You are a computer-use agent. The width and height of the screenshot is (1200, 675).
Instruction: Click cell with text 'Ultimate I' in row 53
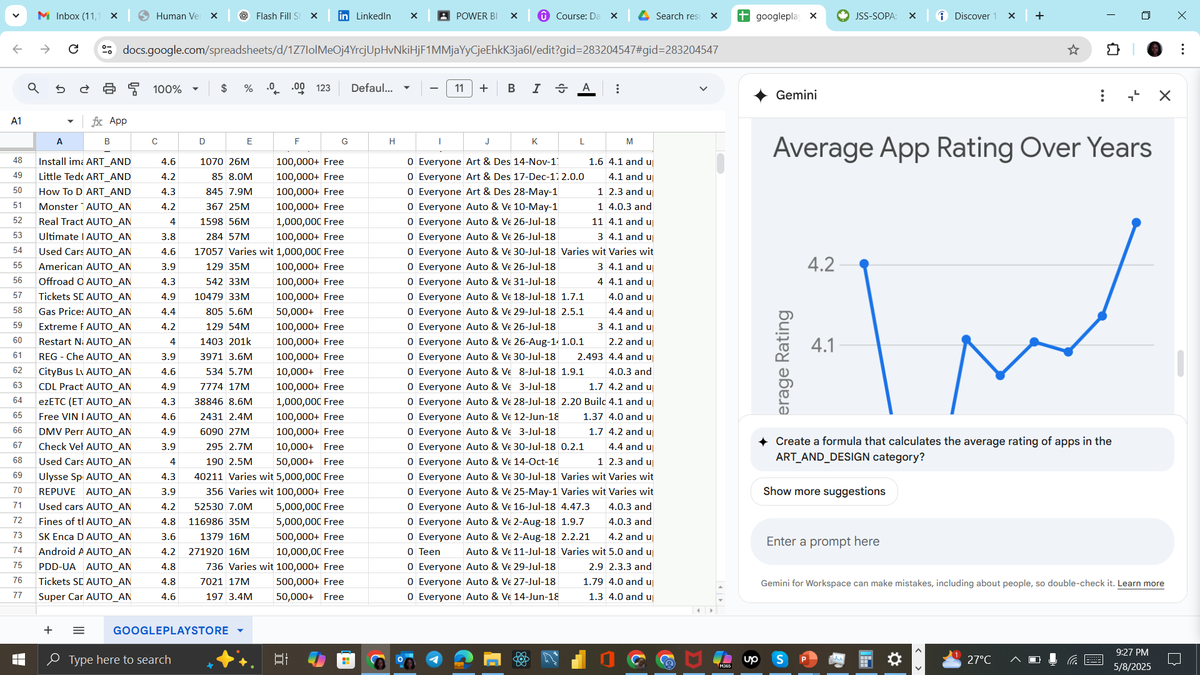click(60, 236)
